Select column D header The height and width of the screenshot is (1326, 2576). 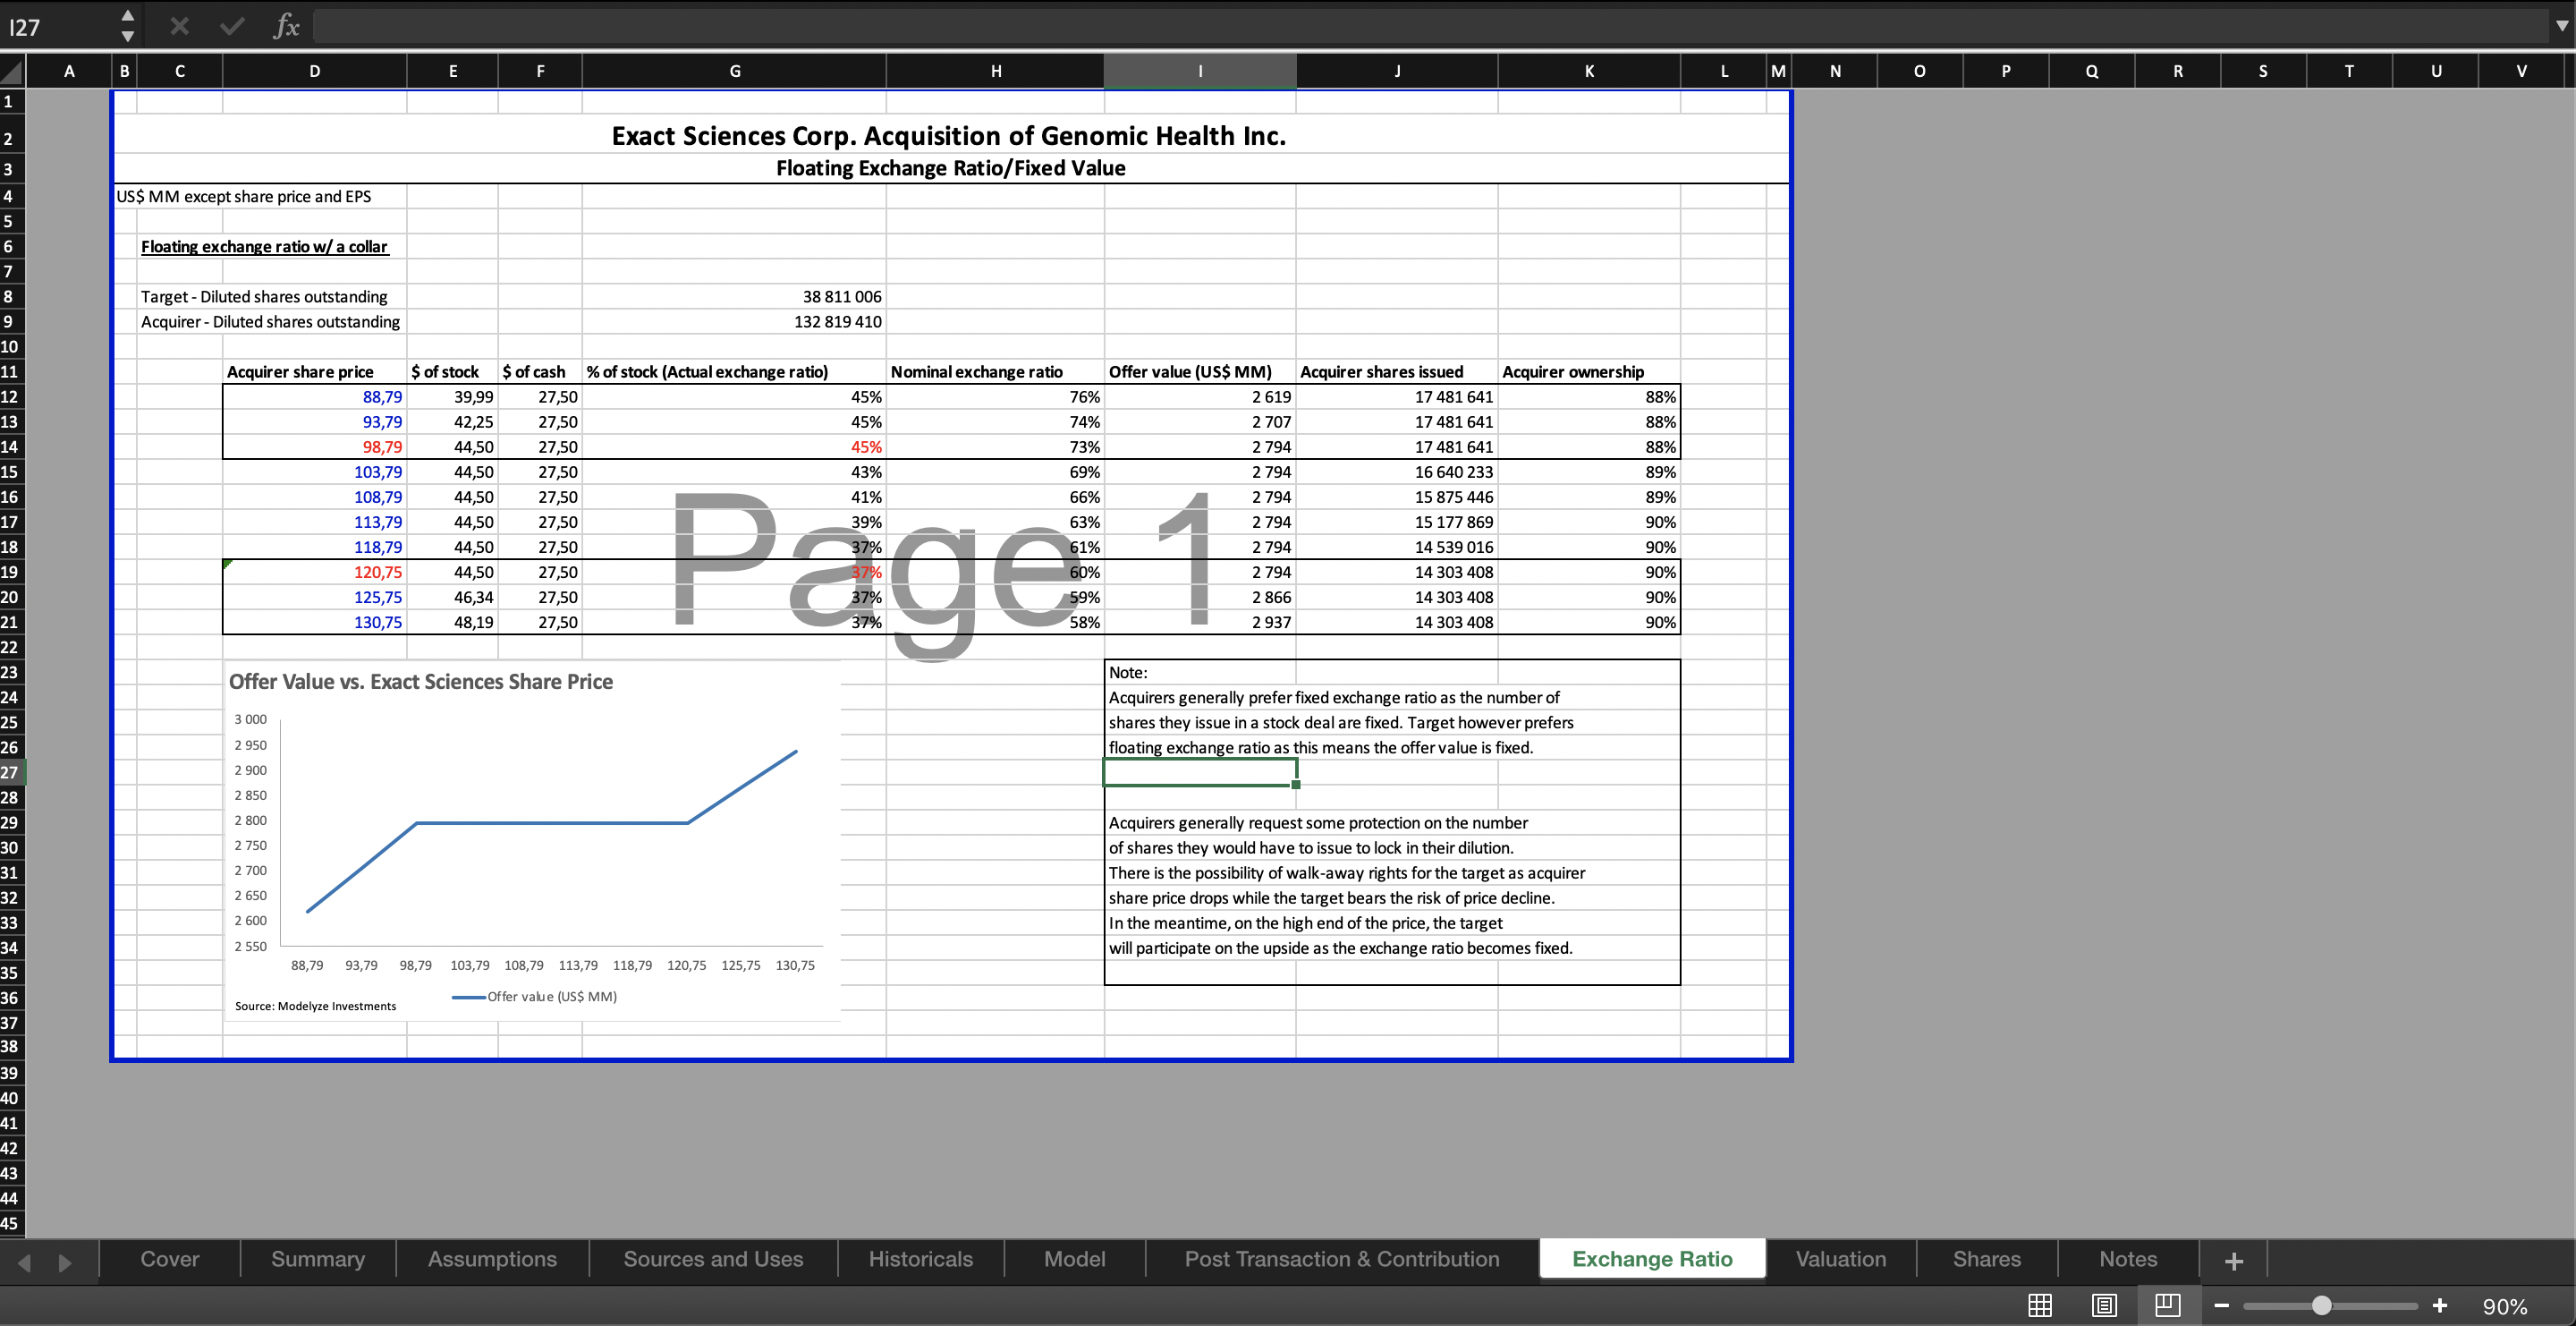click(314, 71)
